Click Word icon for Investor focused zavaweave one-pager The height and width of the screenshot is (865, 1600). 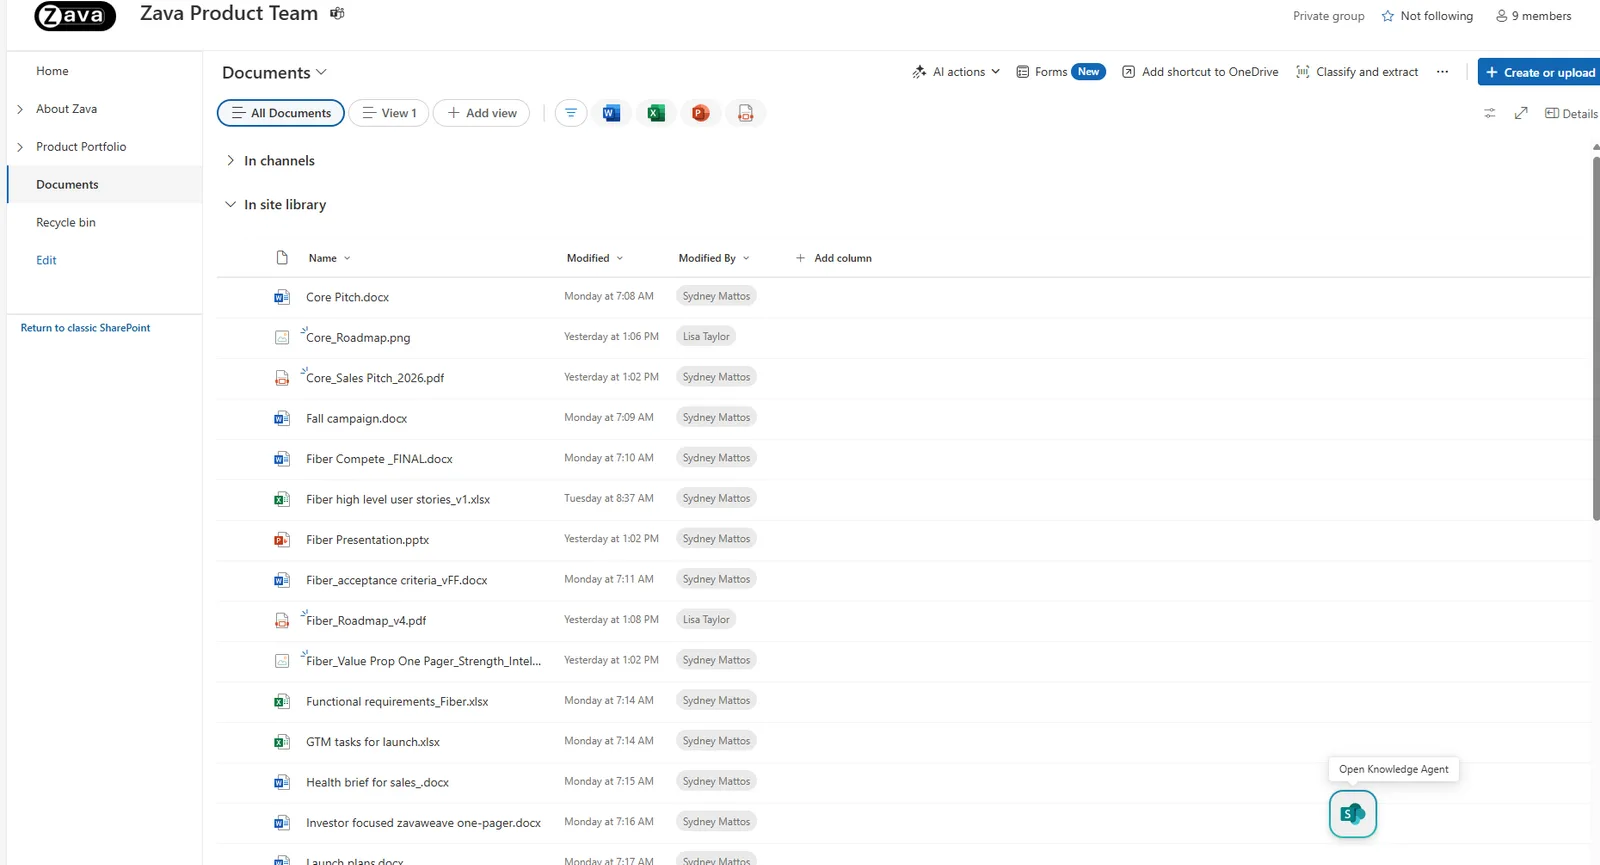click(x=282, y=823)
